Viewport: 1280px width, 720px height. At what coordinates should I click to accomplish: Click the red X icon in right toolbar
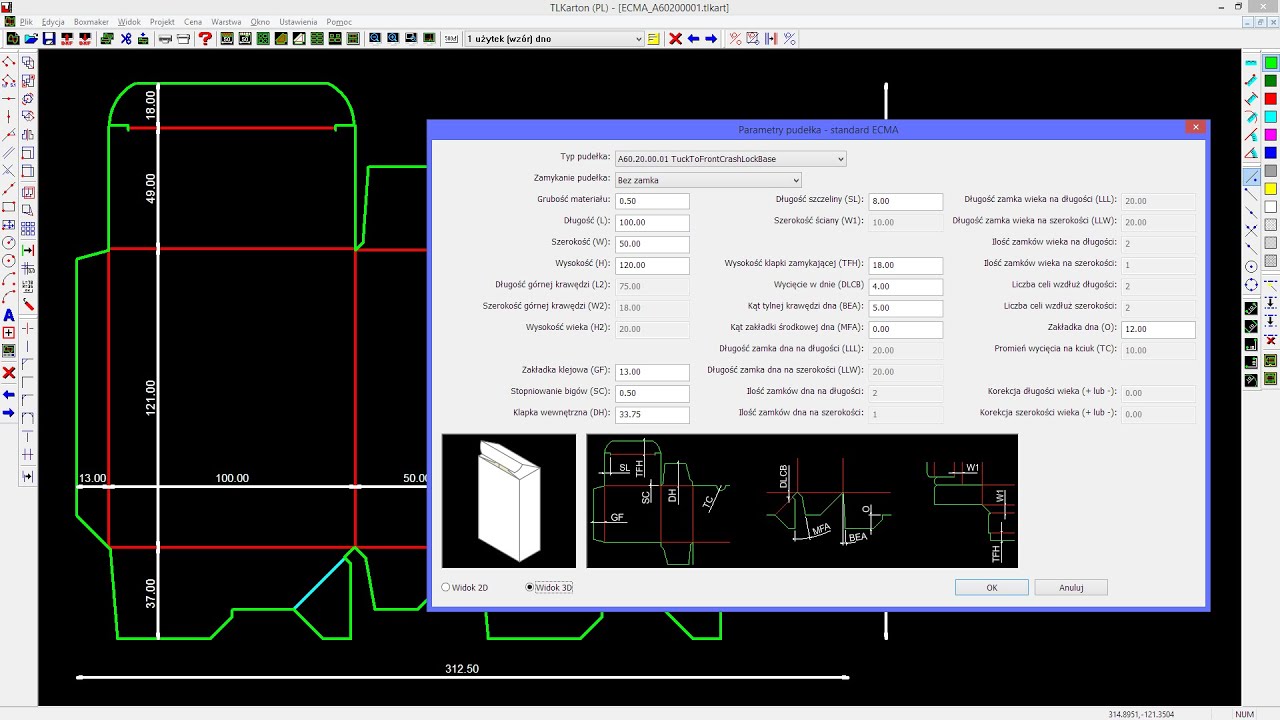[1271, 341]
